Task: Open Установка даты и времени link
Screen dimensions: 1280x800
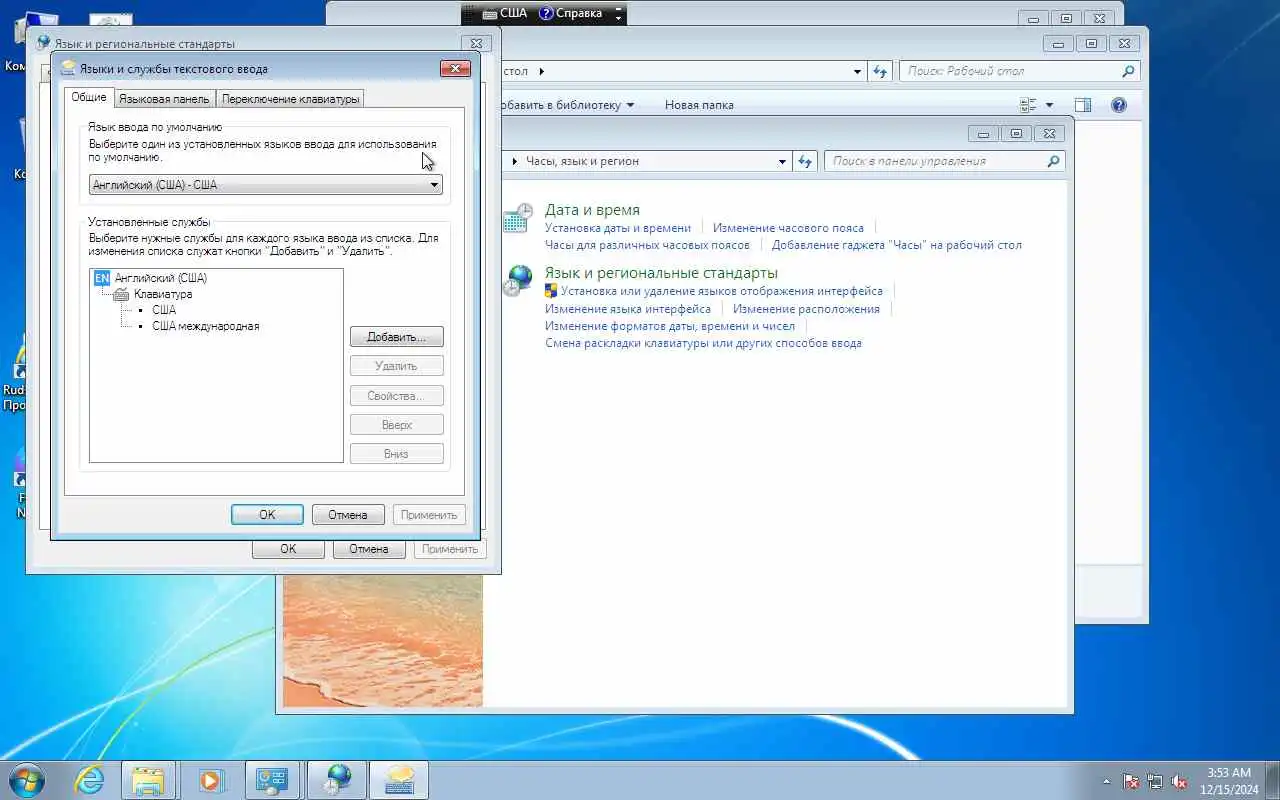Action: coord(618,228)
